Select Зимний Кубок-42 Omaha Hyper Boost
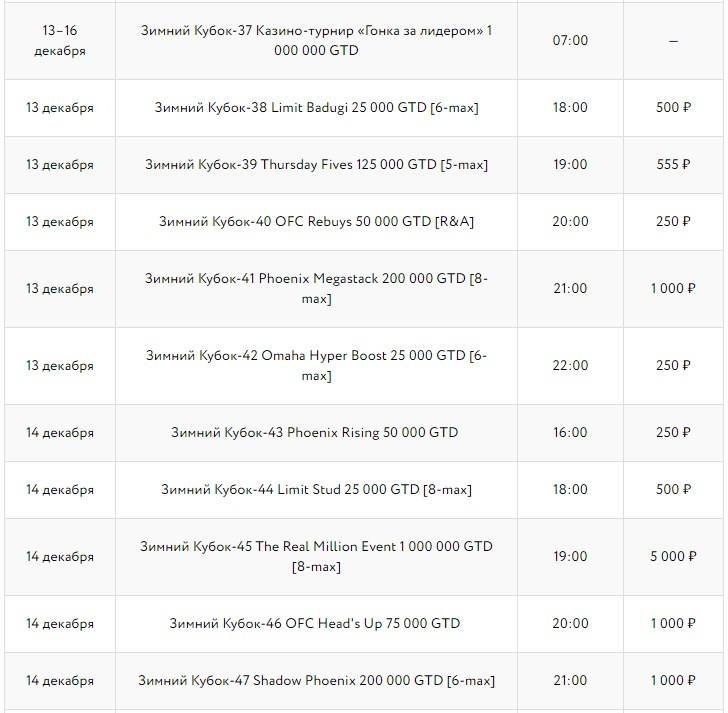728x713 pixels. [x=316, y=365]
